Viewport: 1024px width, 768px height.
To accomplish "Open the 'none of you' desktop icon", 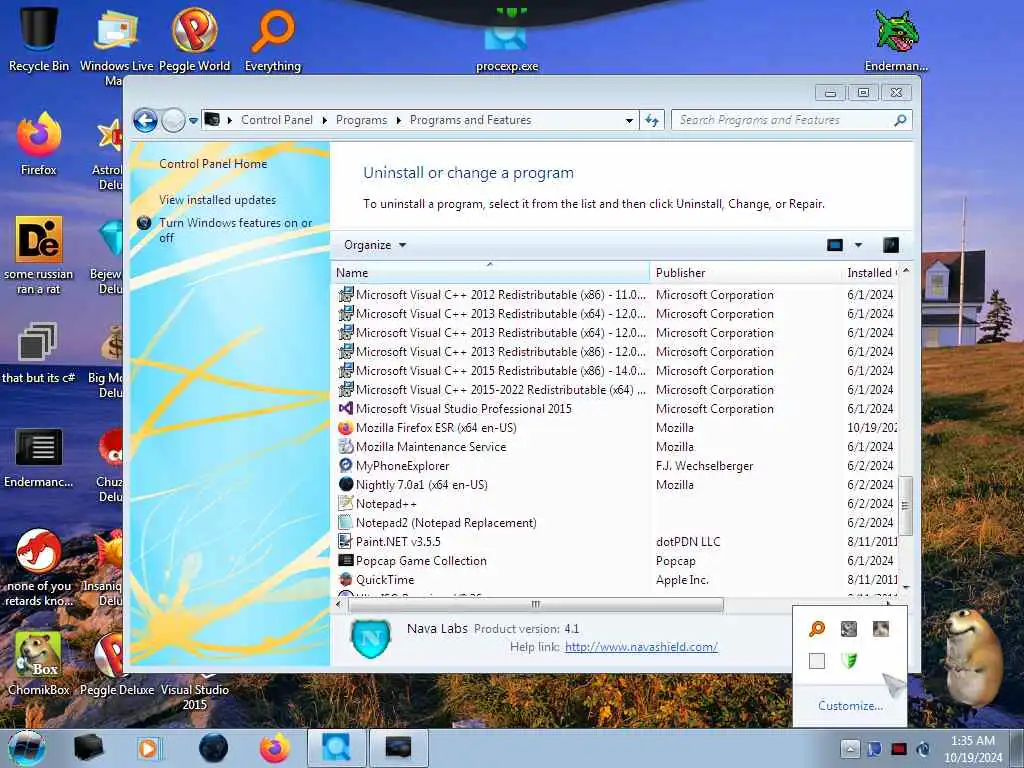I will click(39, 567).
